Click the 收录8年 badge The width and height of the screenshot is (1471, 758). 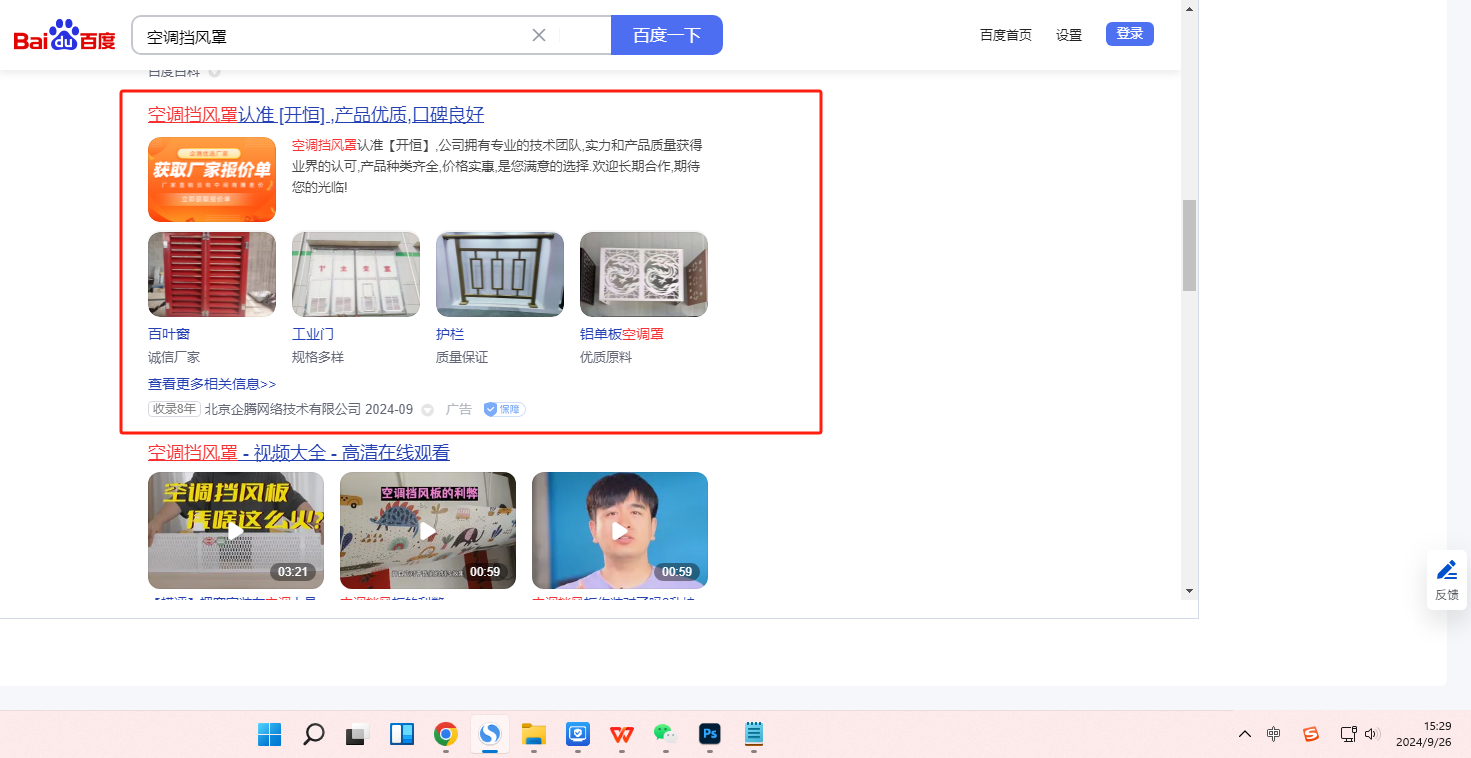(x=175, y=409)
